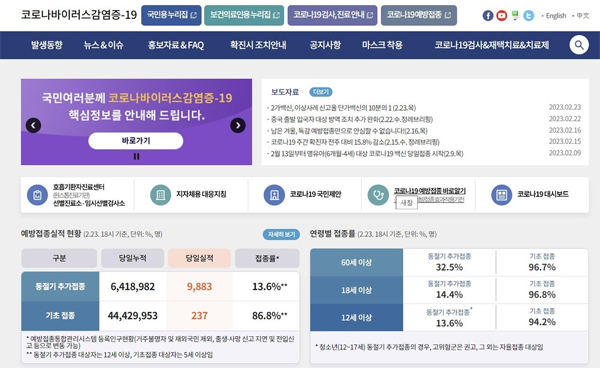Click the stethoscope icon for 예방접종 바로알기

click(x=378, y=195)
